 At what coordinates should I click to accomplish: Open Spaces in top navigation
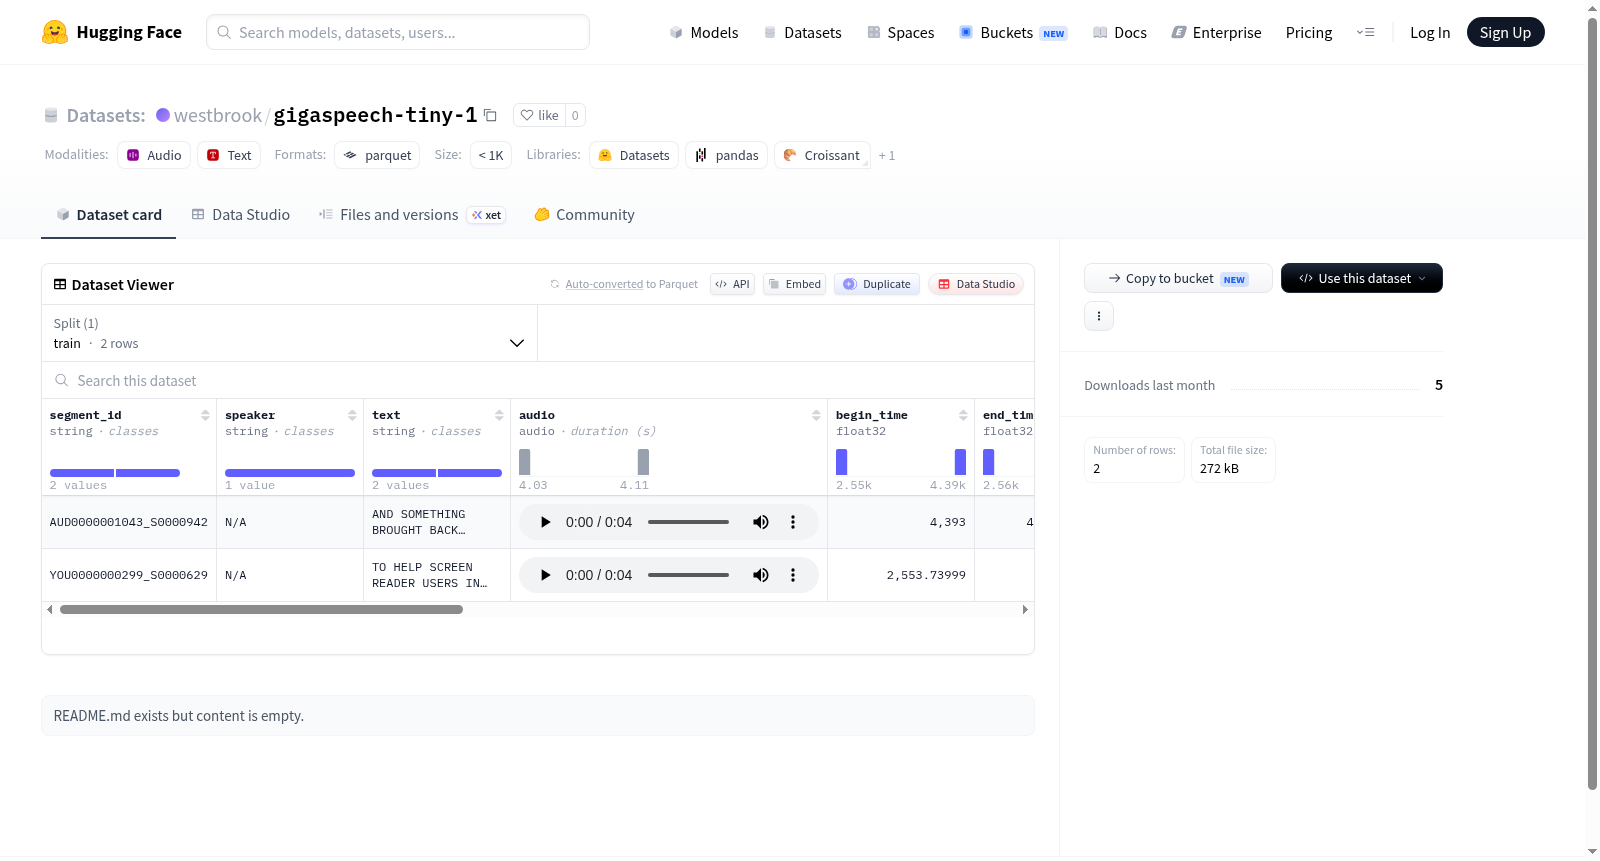pyautogui.click(x=900, y=32)
